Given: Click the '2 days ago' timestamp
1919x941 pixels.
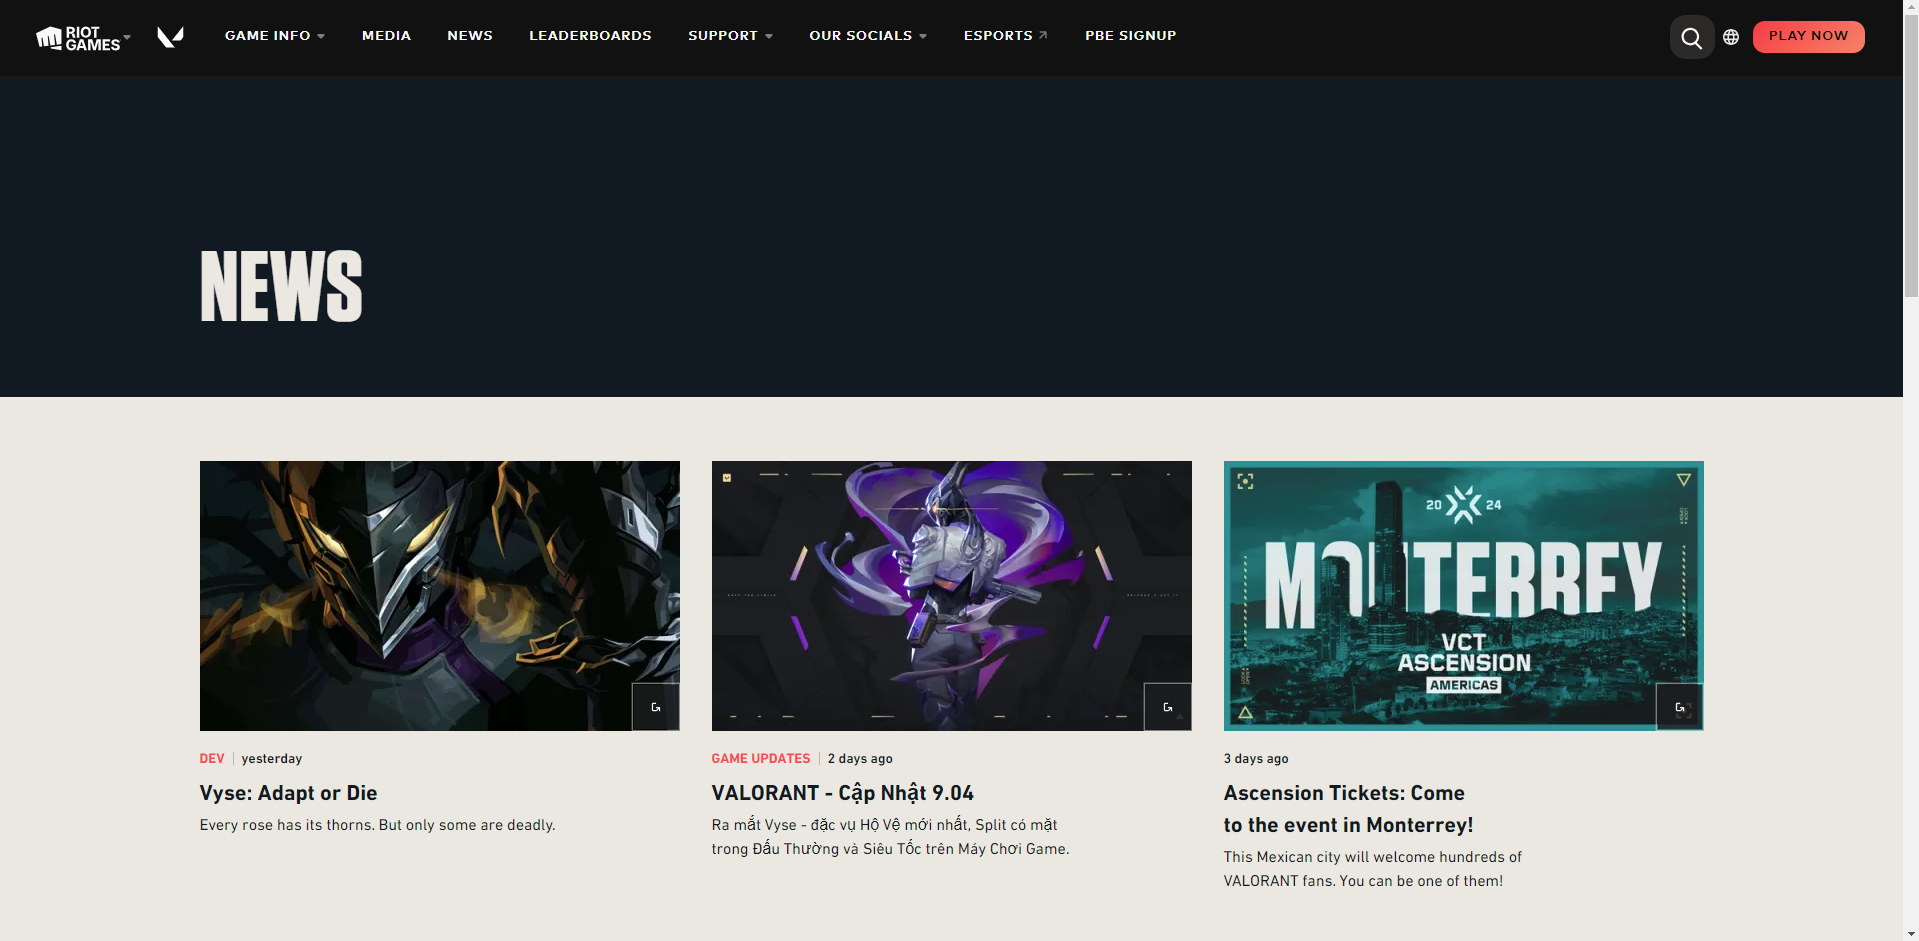Looking at the screenshot, I should tap(860, 759).
